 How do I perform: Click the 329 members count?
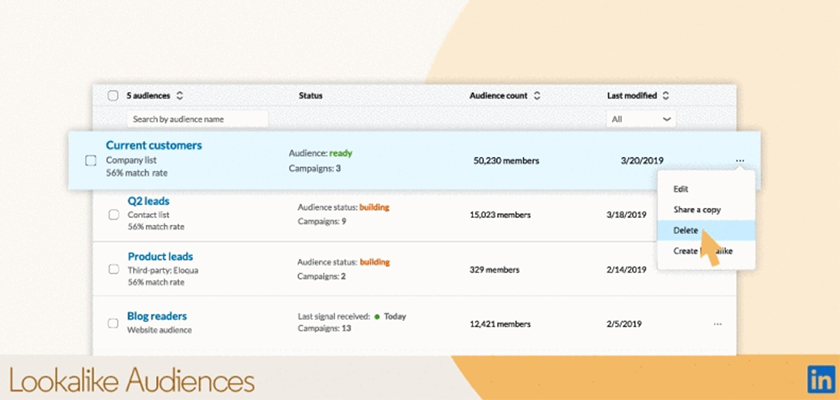[494, 270]
